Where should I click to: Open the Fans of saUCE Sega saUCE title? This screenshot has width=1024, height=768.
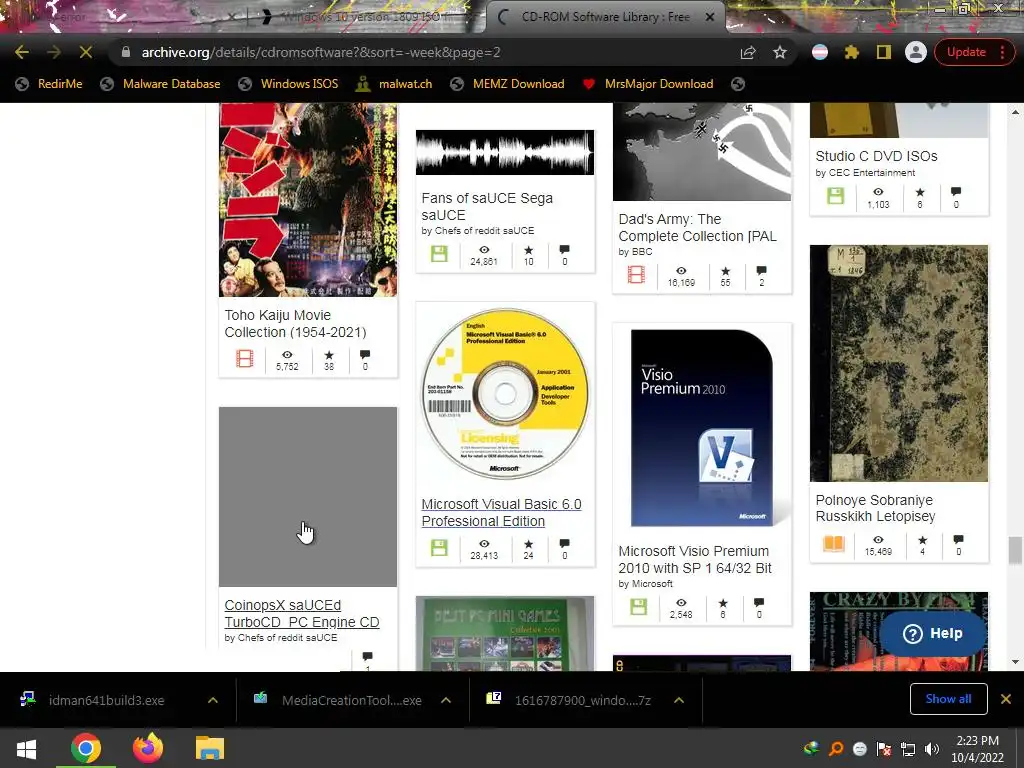click(487, 206)
